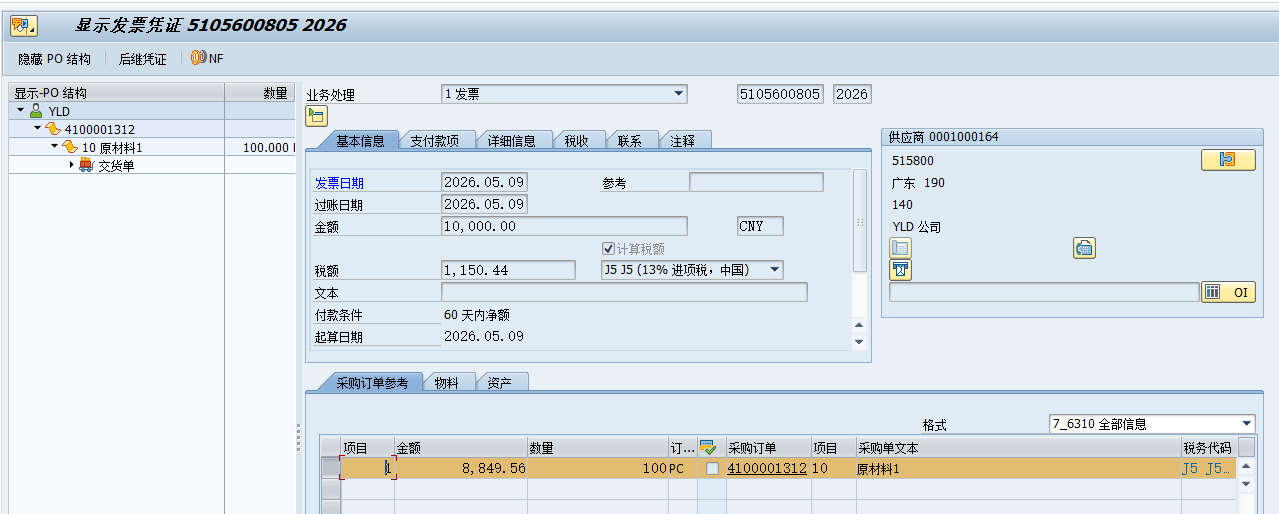Click the header area scroll down arrow
Image resolution: width=1279 pixels, height=514 pixels.
[x=858, y=342]
